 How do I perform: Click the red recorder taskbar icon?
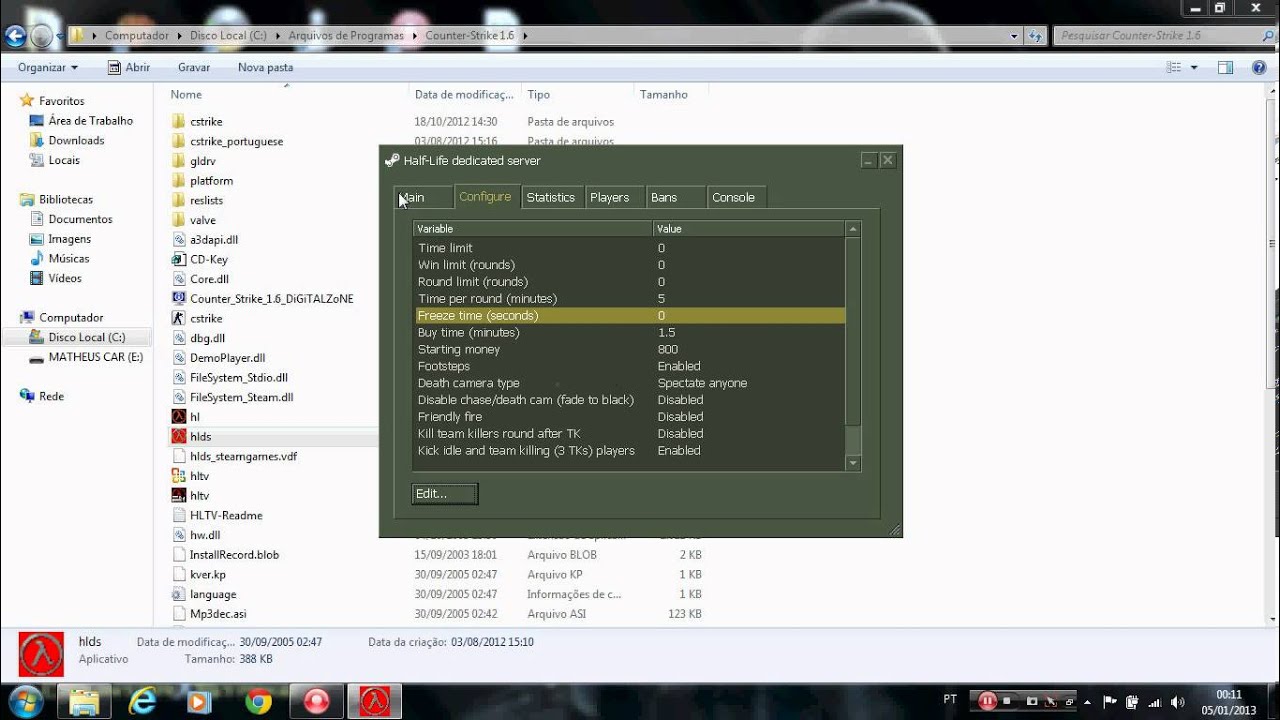pyautogui.click(x=317, y=701)
